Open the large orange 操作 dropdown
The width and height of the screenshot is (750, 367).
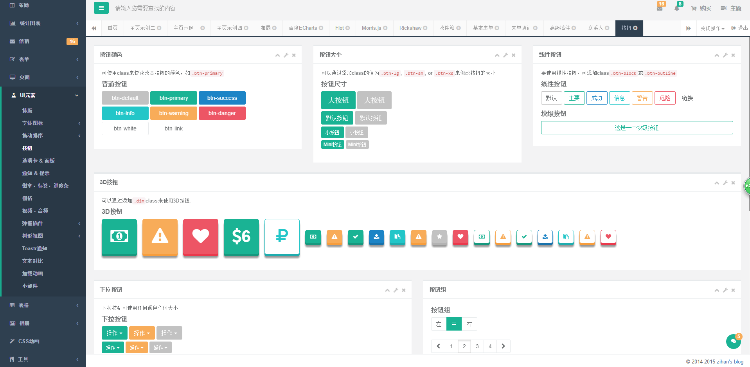(142, 333)
